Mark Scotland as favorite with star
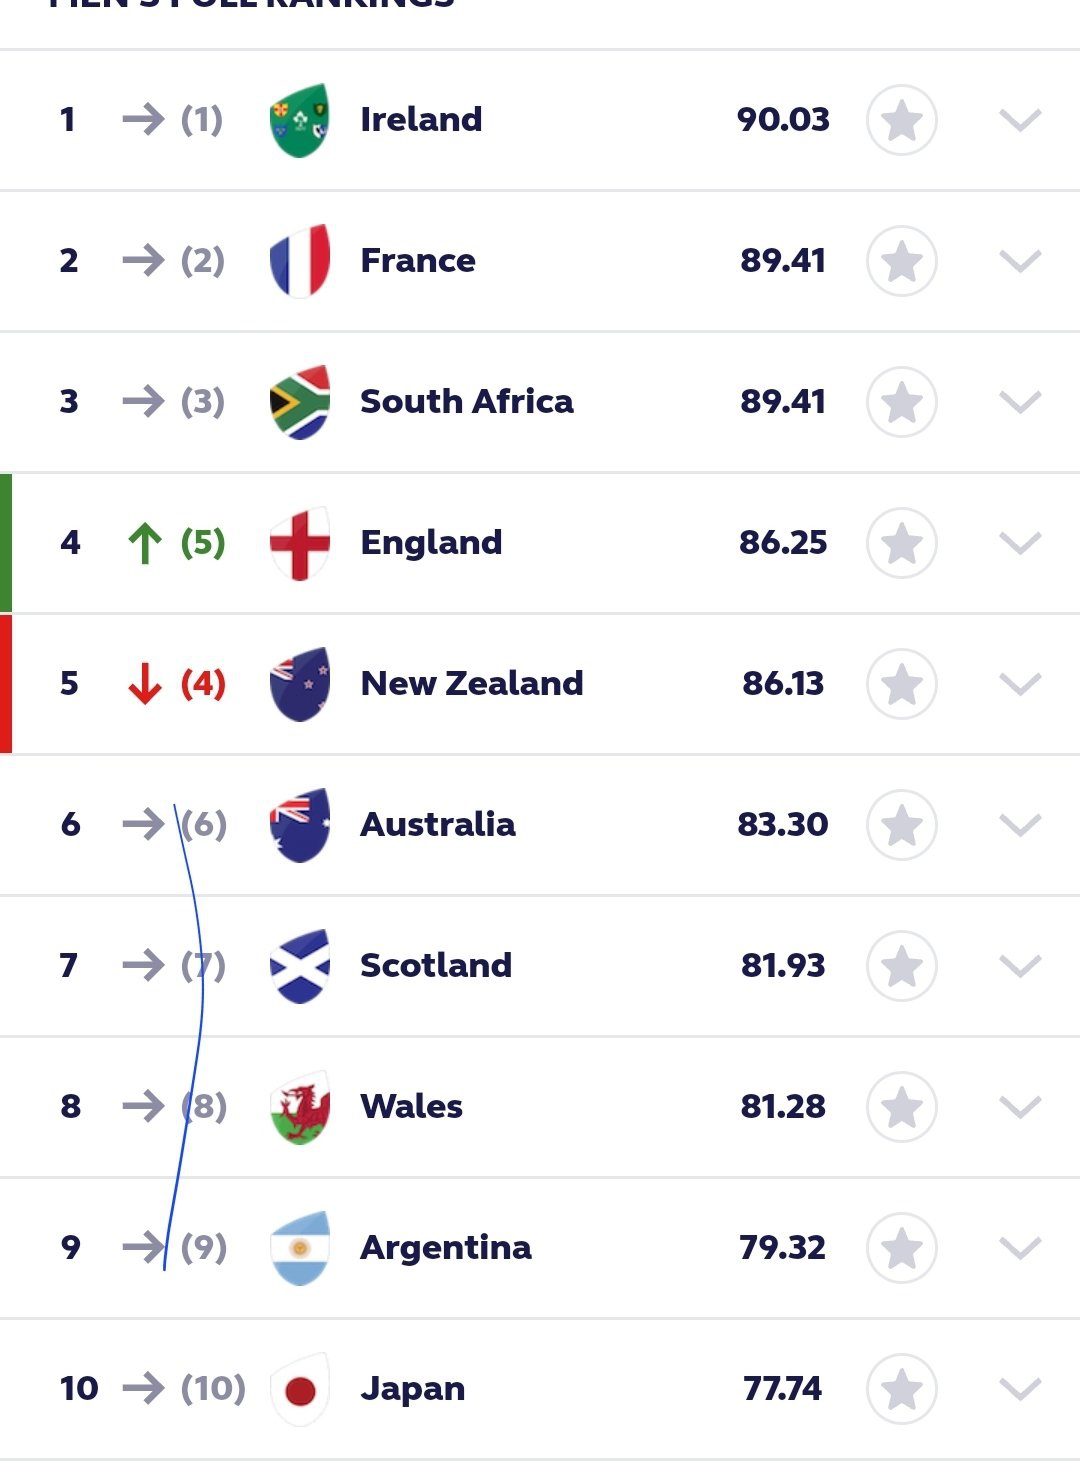Screen dimensions: 1080x1461 pos(902,966)
